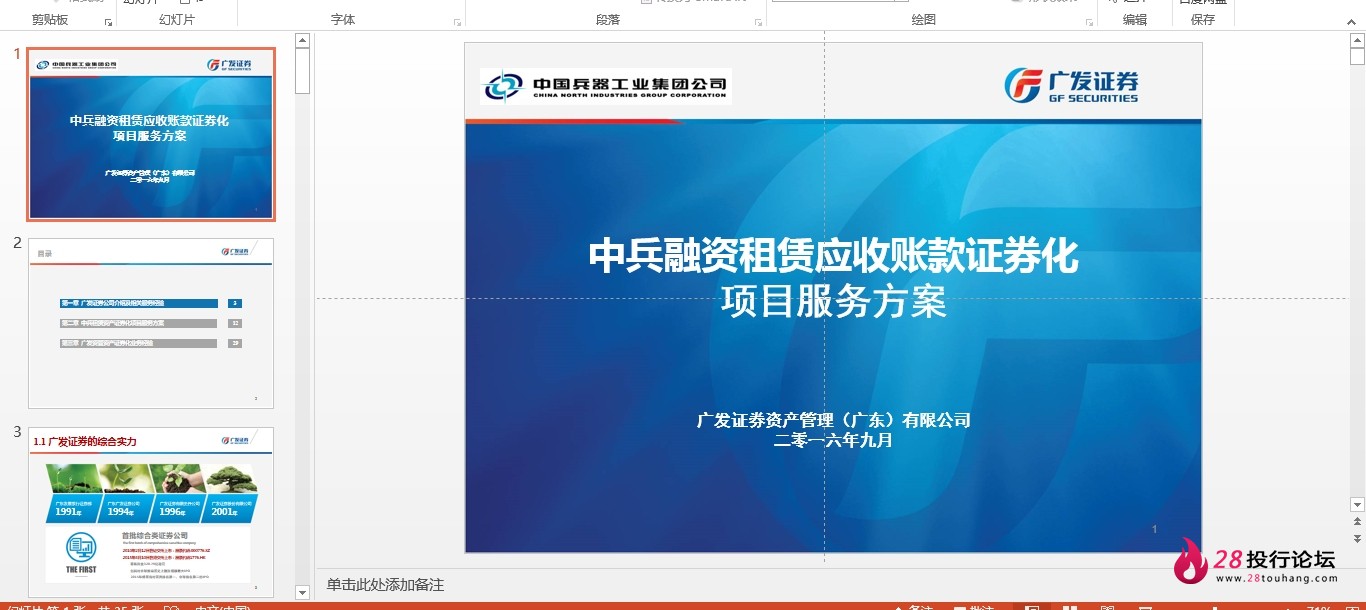Click thumbnail pane scrollbar up arrow
This screenshot has height=610, width=1366.
[302, 40]
